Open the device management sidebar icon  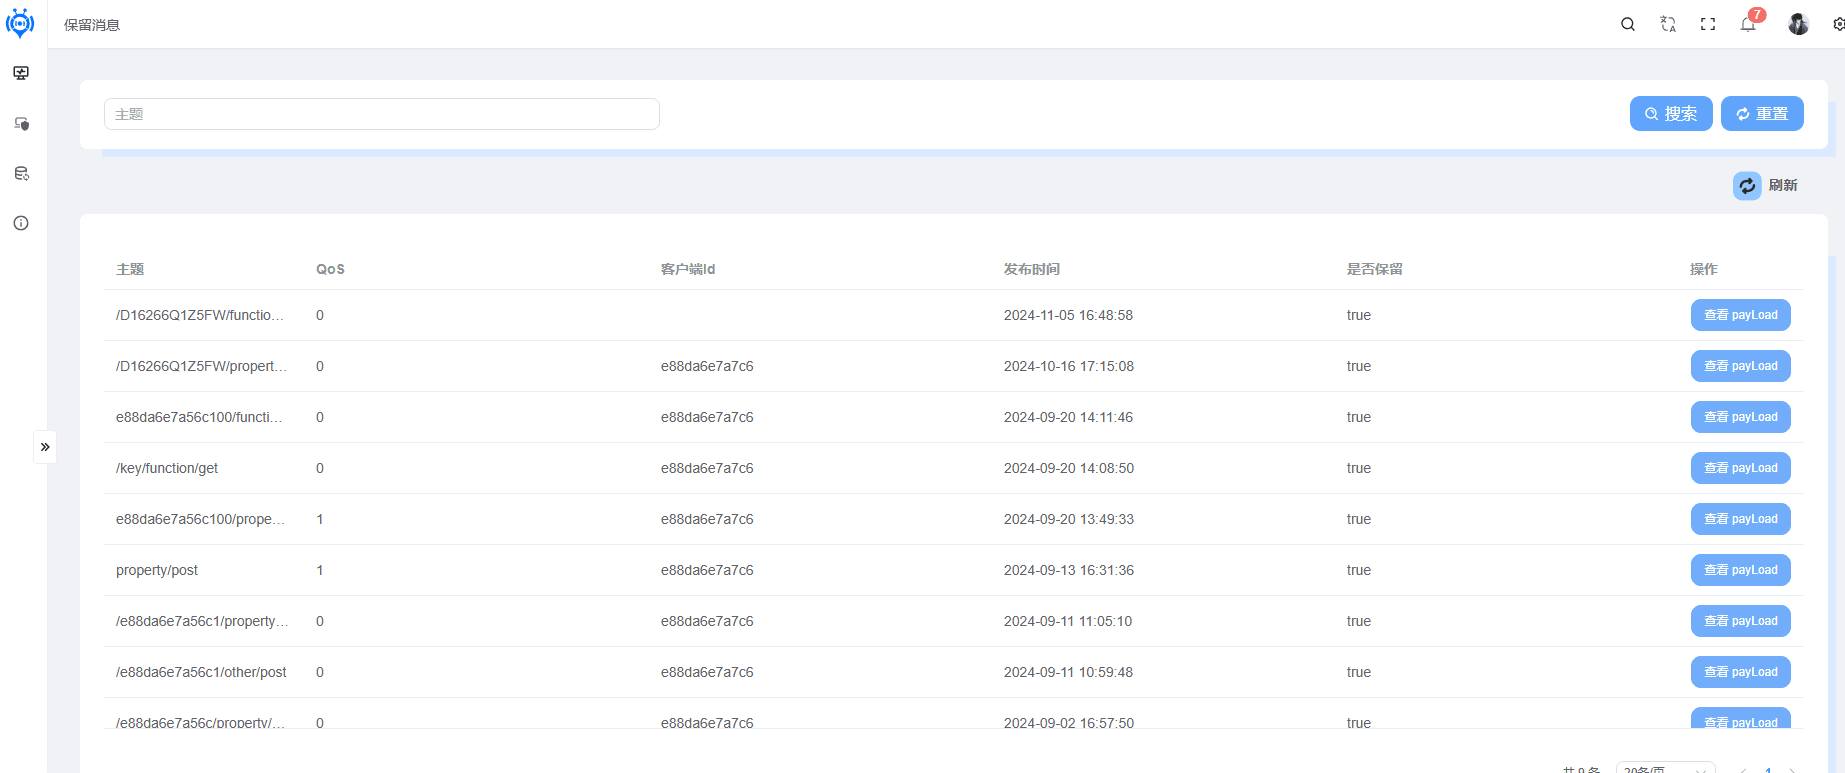21,123
